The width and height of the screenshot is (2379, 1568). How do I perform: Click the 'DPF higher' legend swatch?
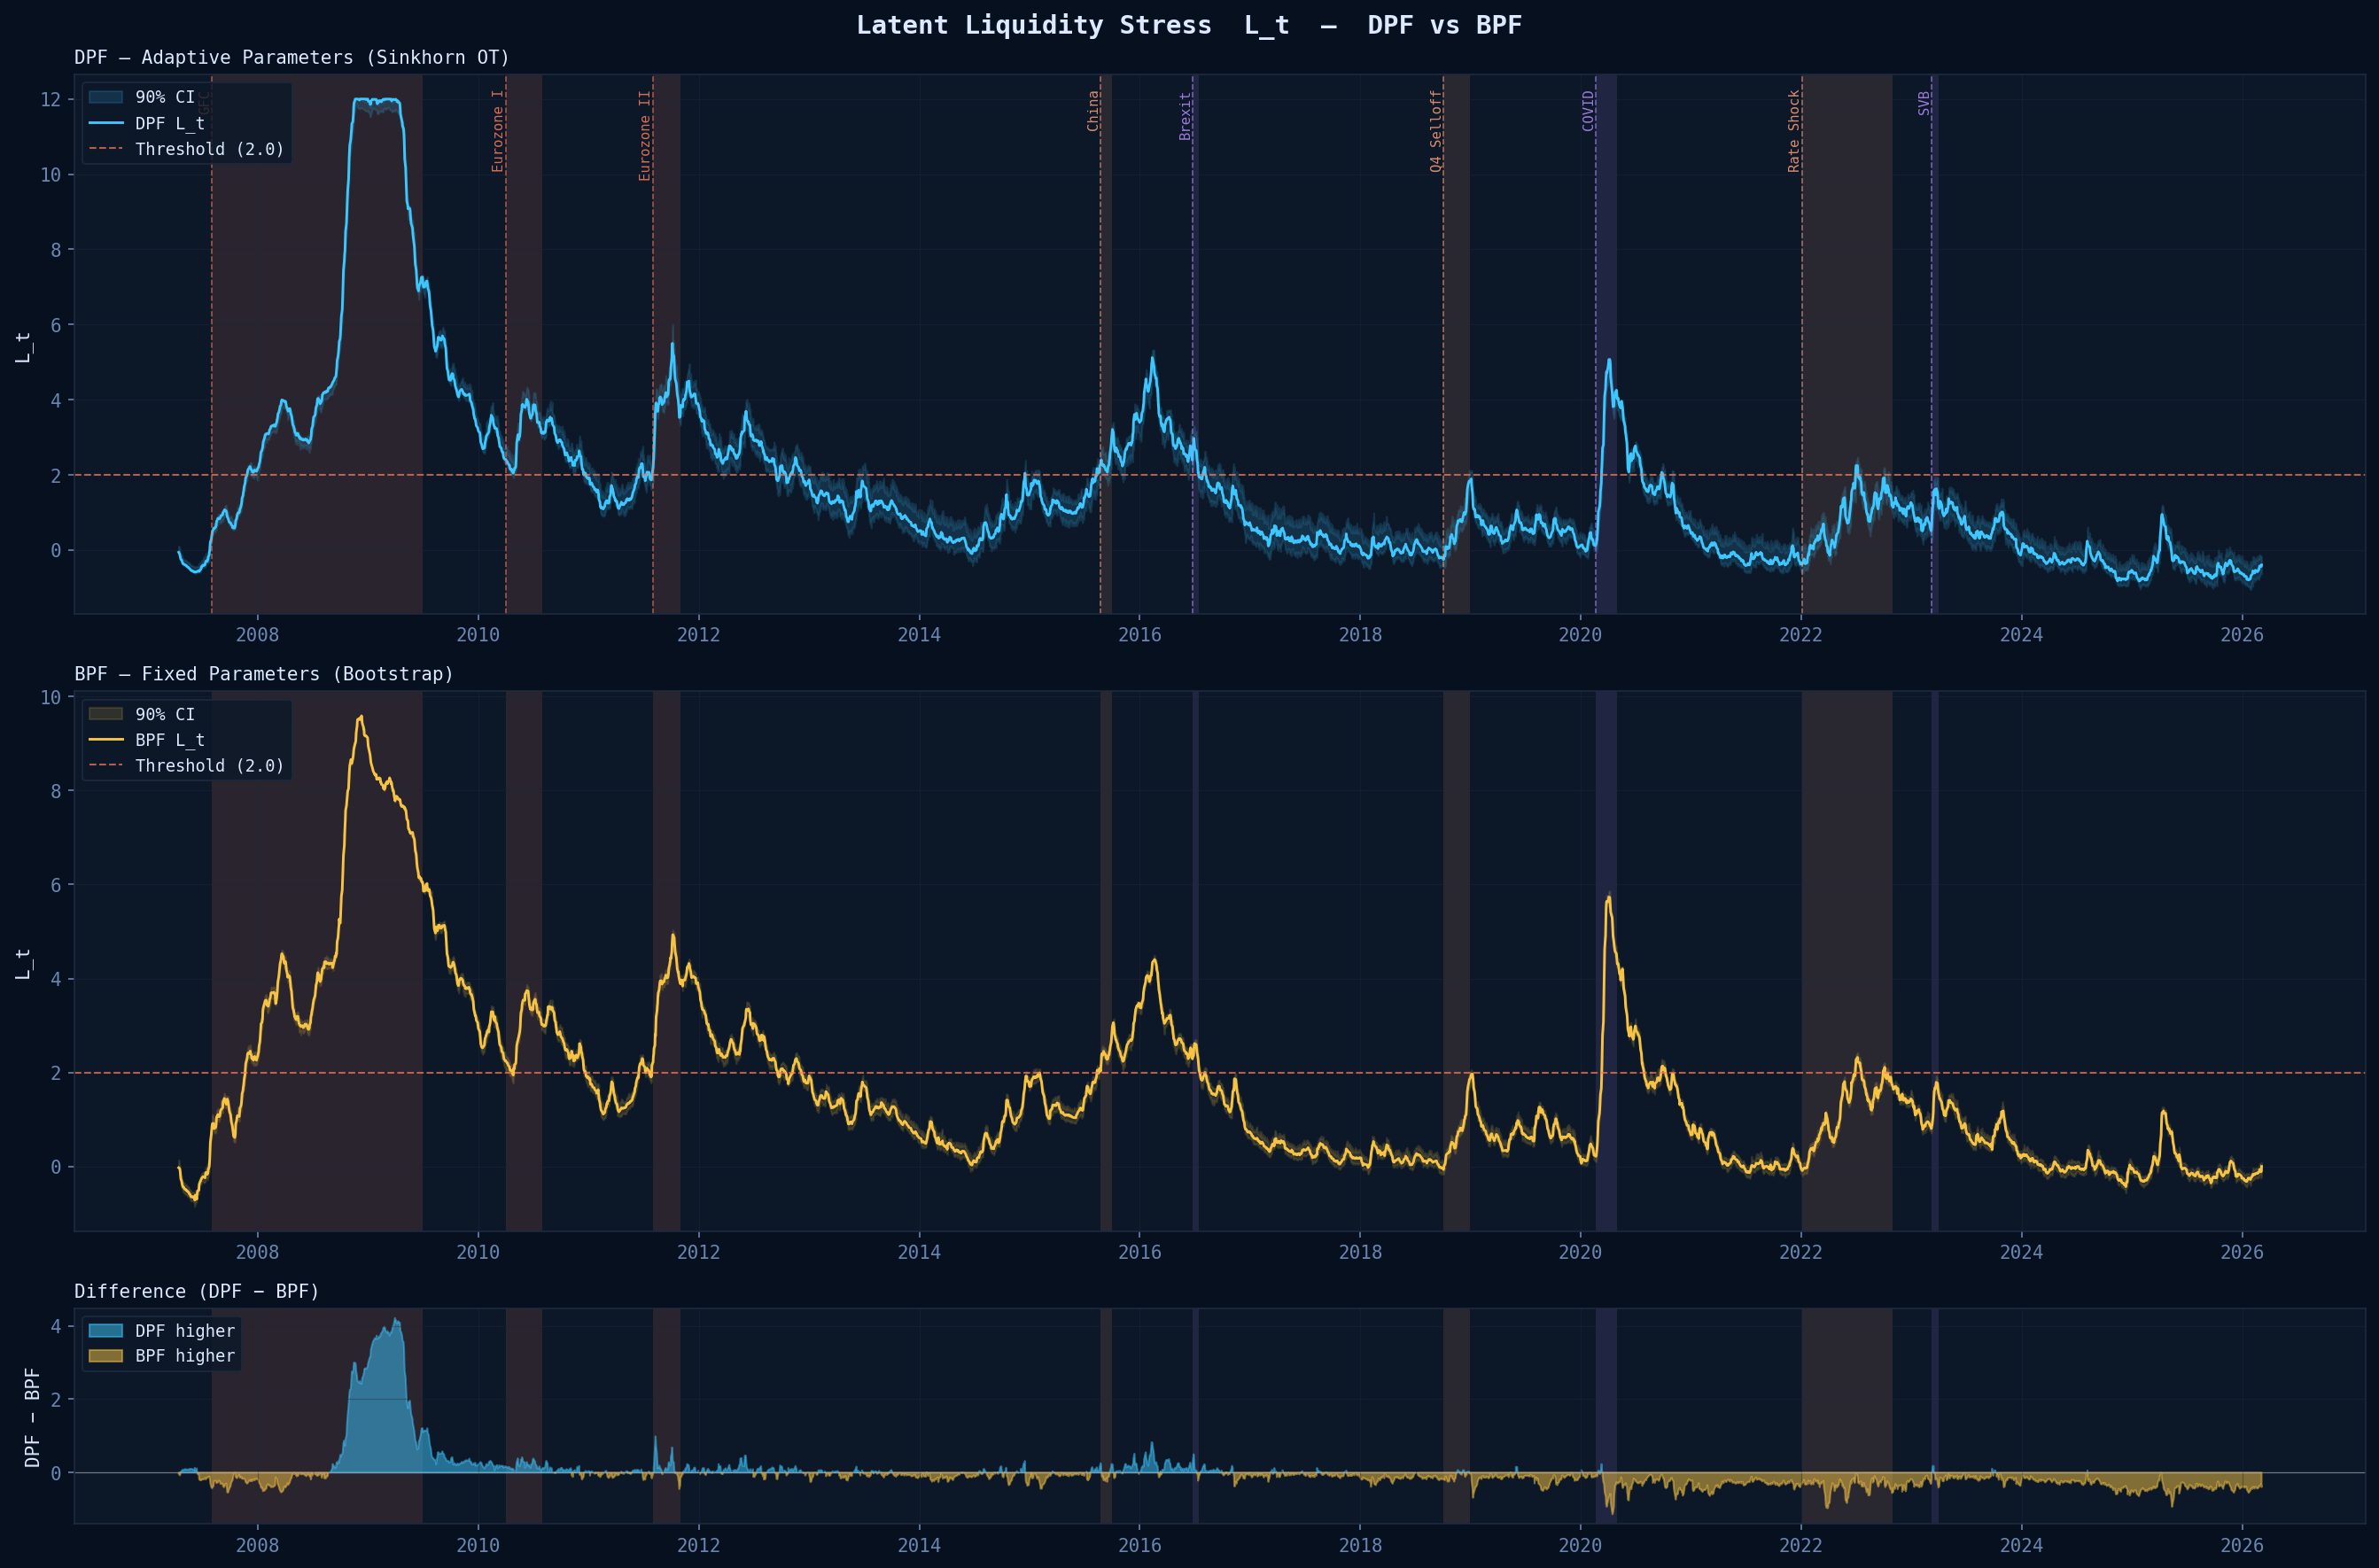click(x=106, y=1331)
